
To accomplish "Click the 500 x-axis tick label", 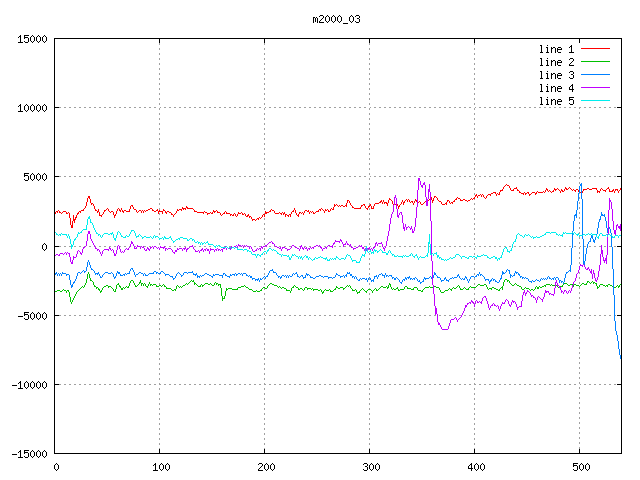I will tap(580, 467).
